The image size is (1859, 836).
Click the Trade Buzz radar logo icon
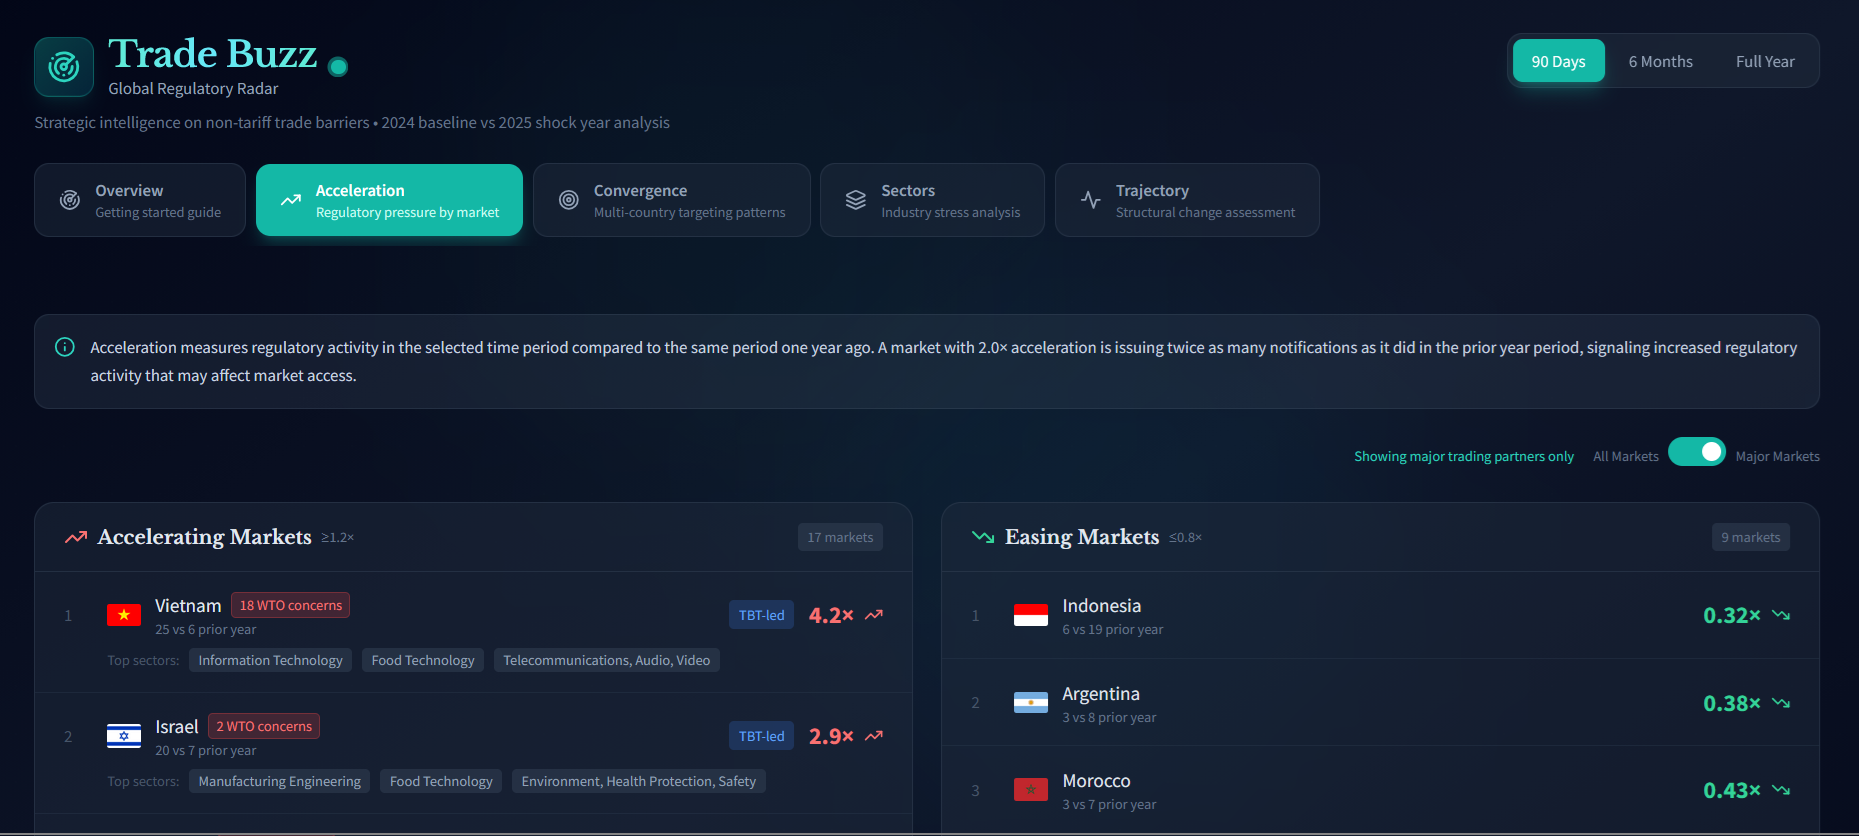pyautogui.click(x=64, y=67)
